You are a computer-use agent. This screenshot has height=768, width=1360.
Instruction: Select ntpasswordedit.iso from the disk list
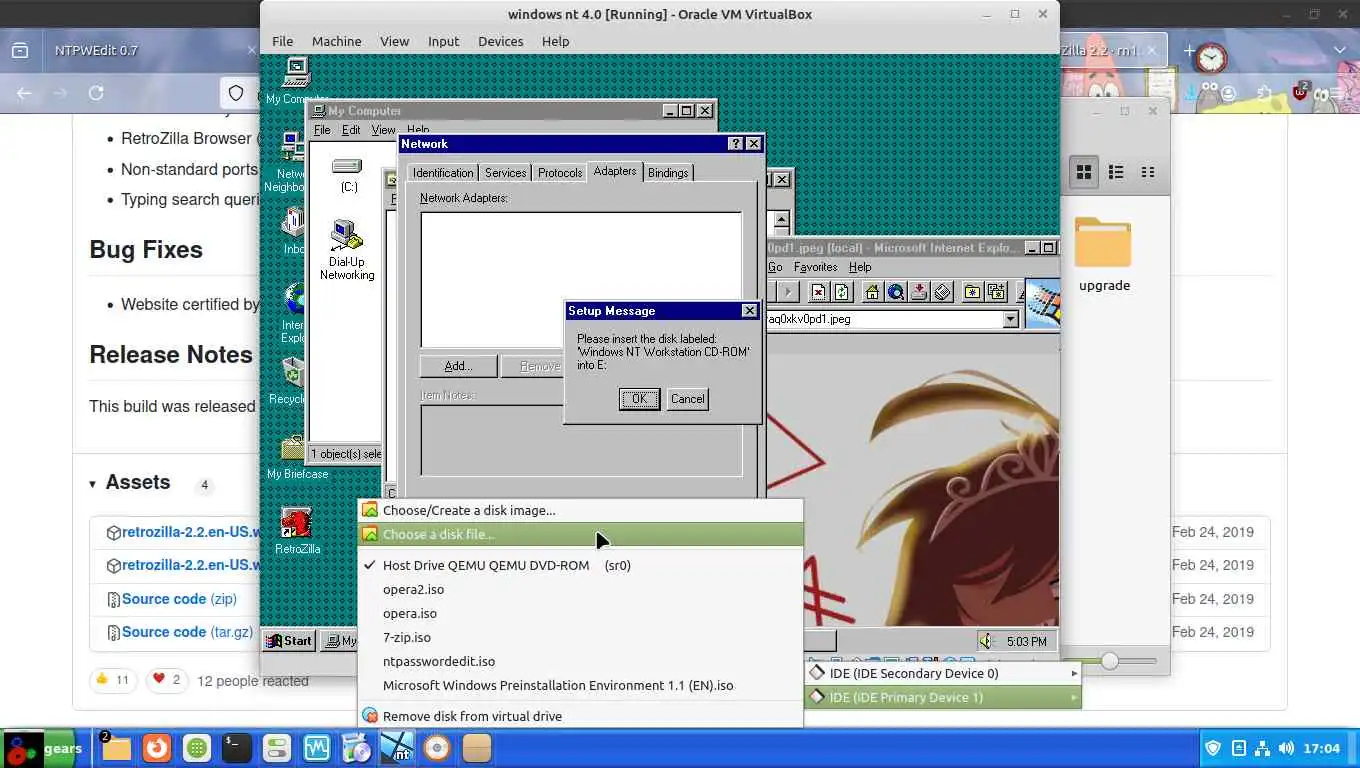[580, 661]
